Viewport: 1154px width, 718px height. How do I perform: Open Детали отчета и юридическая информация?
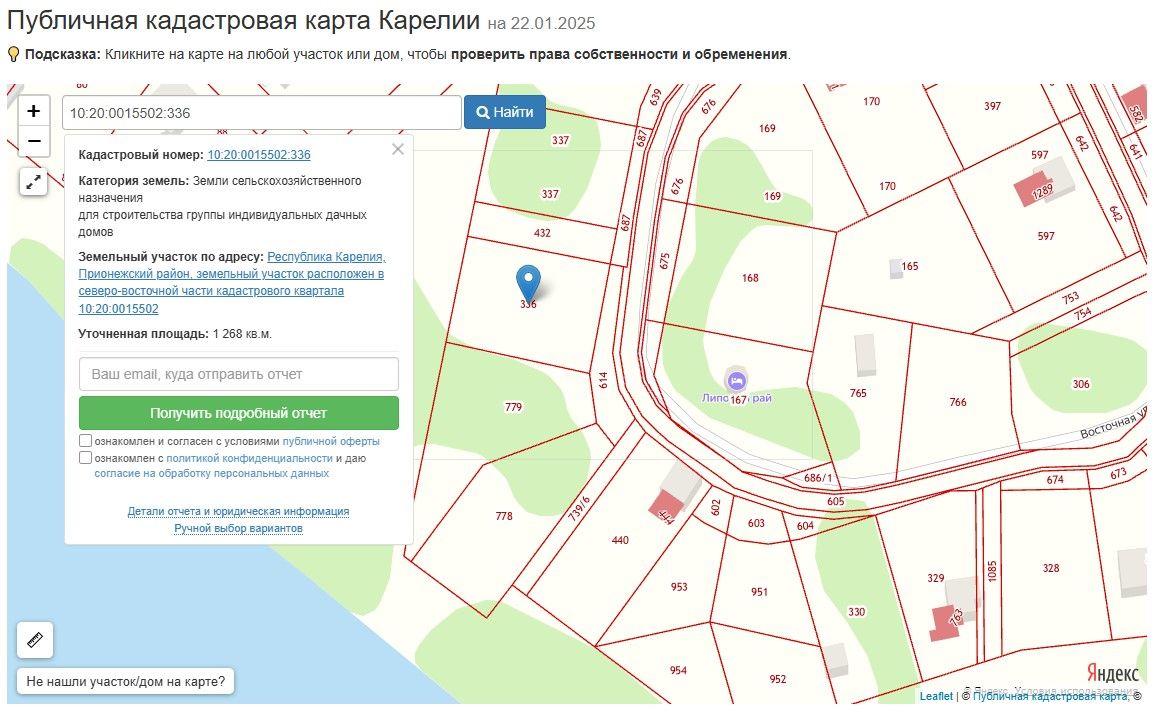click(x=238, y=511)
